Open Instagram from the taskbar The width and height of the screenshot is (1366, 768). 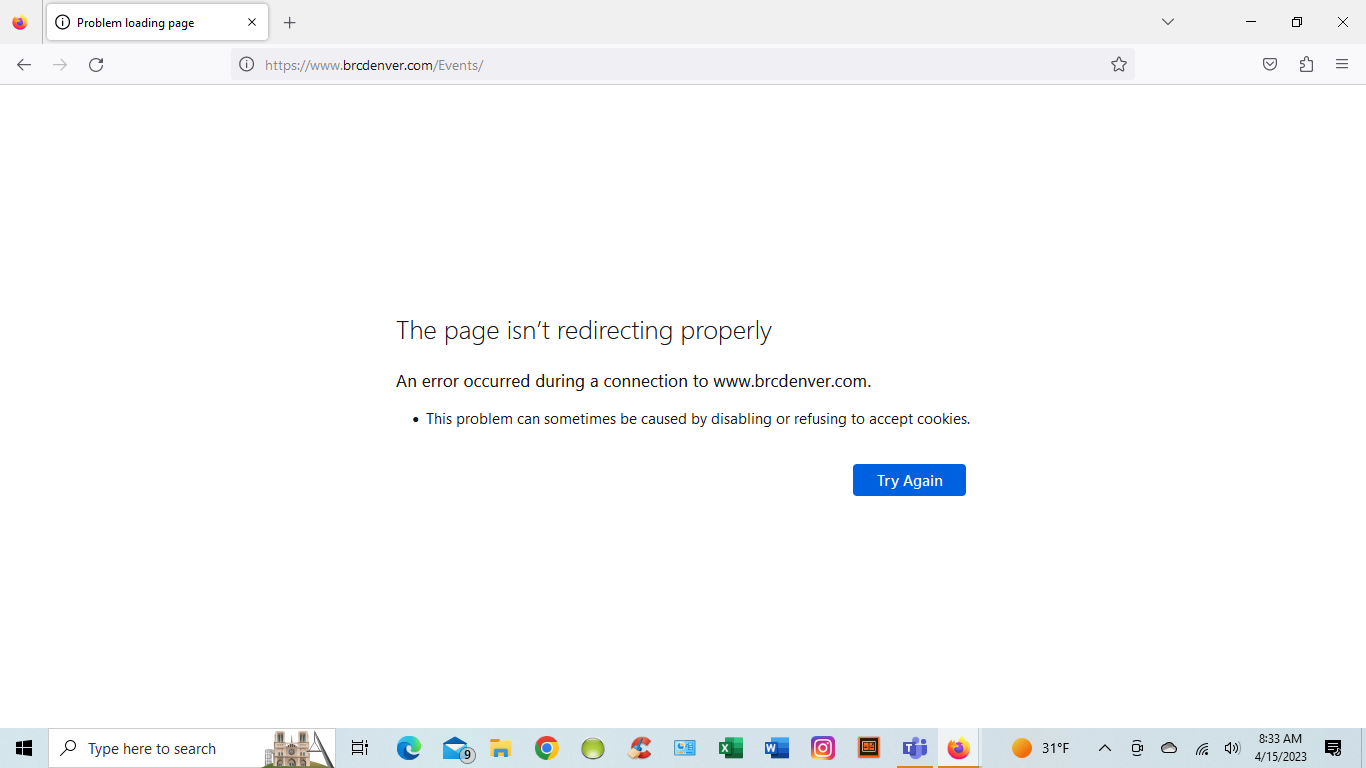tap(823, 748)
